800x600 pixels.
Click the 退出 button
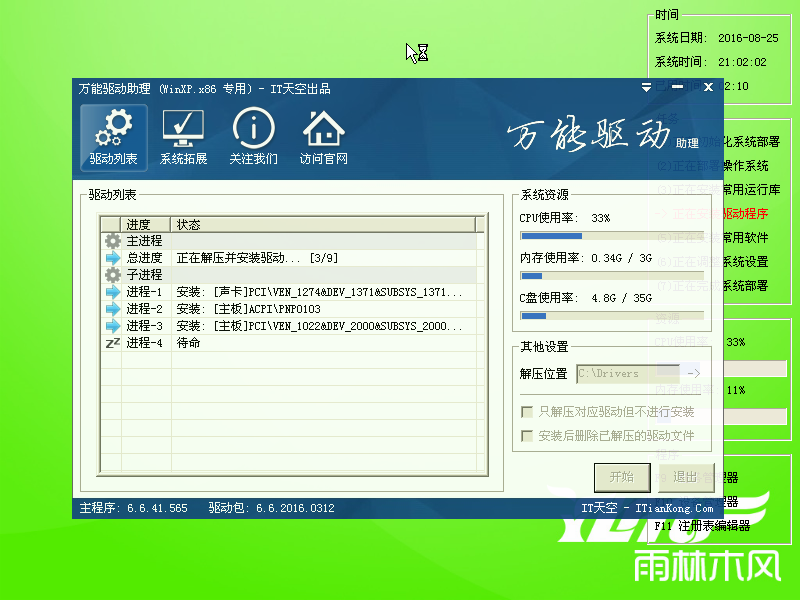pyautogui.click(x=686, y=477)
